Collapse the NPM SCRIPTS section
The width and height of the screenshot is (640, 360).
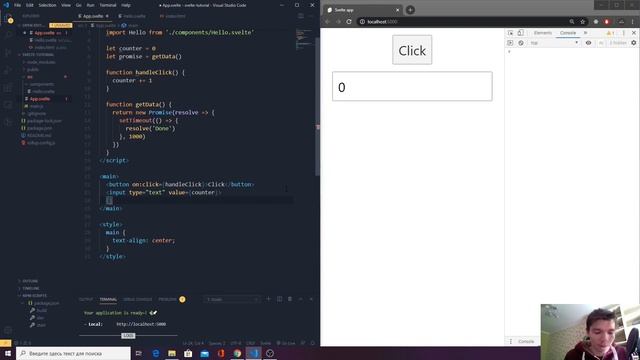(x=34, y=296)
